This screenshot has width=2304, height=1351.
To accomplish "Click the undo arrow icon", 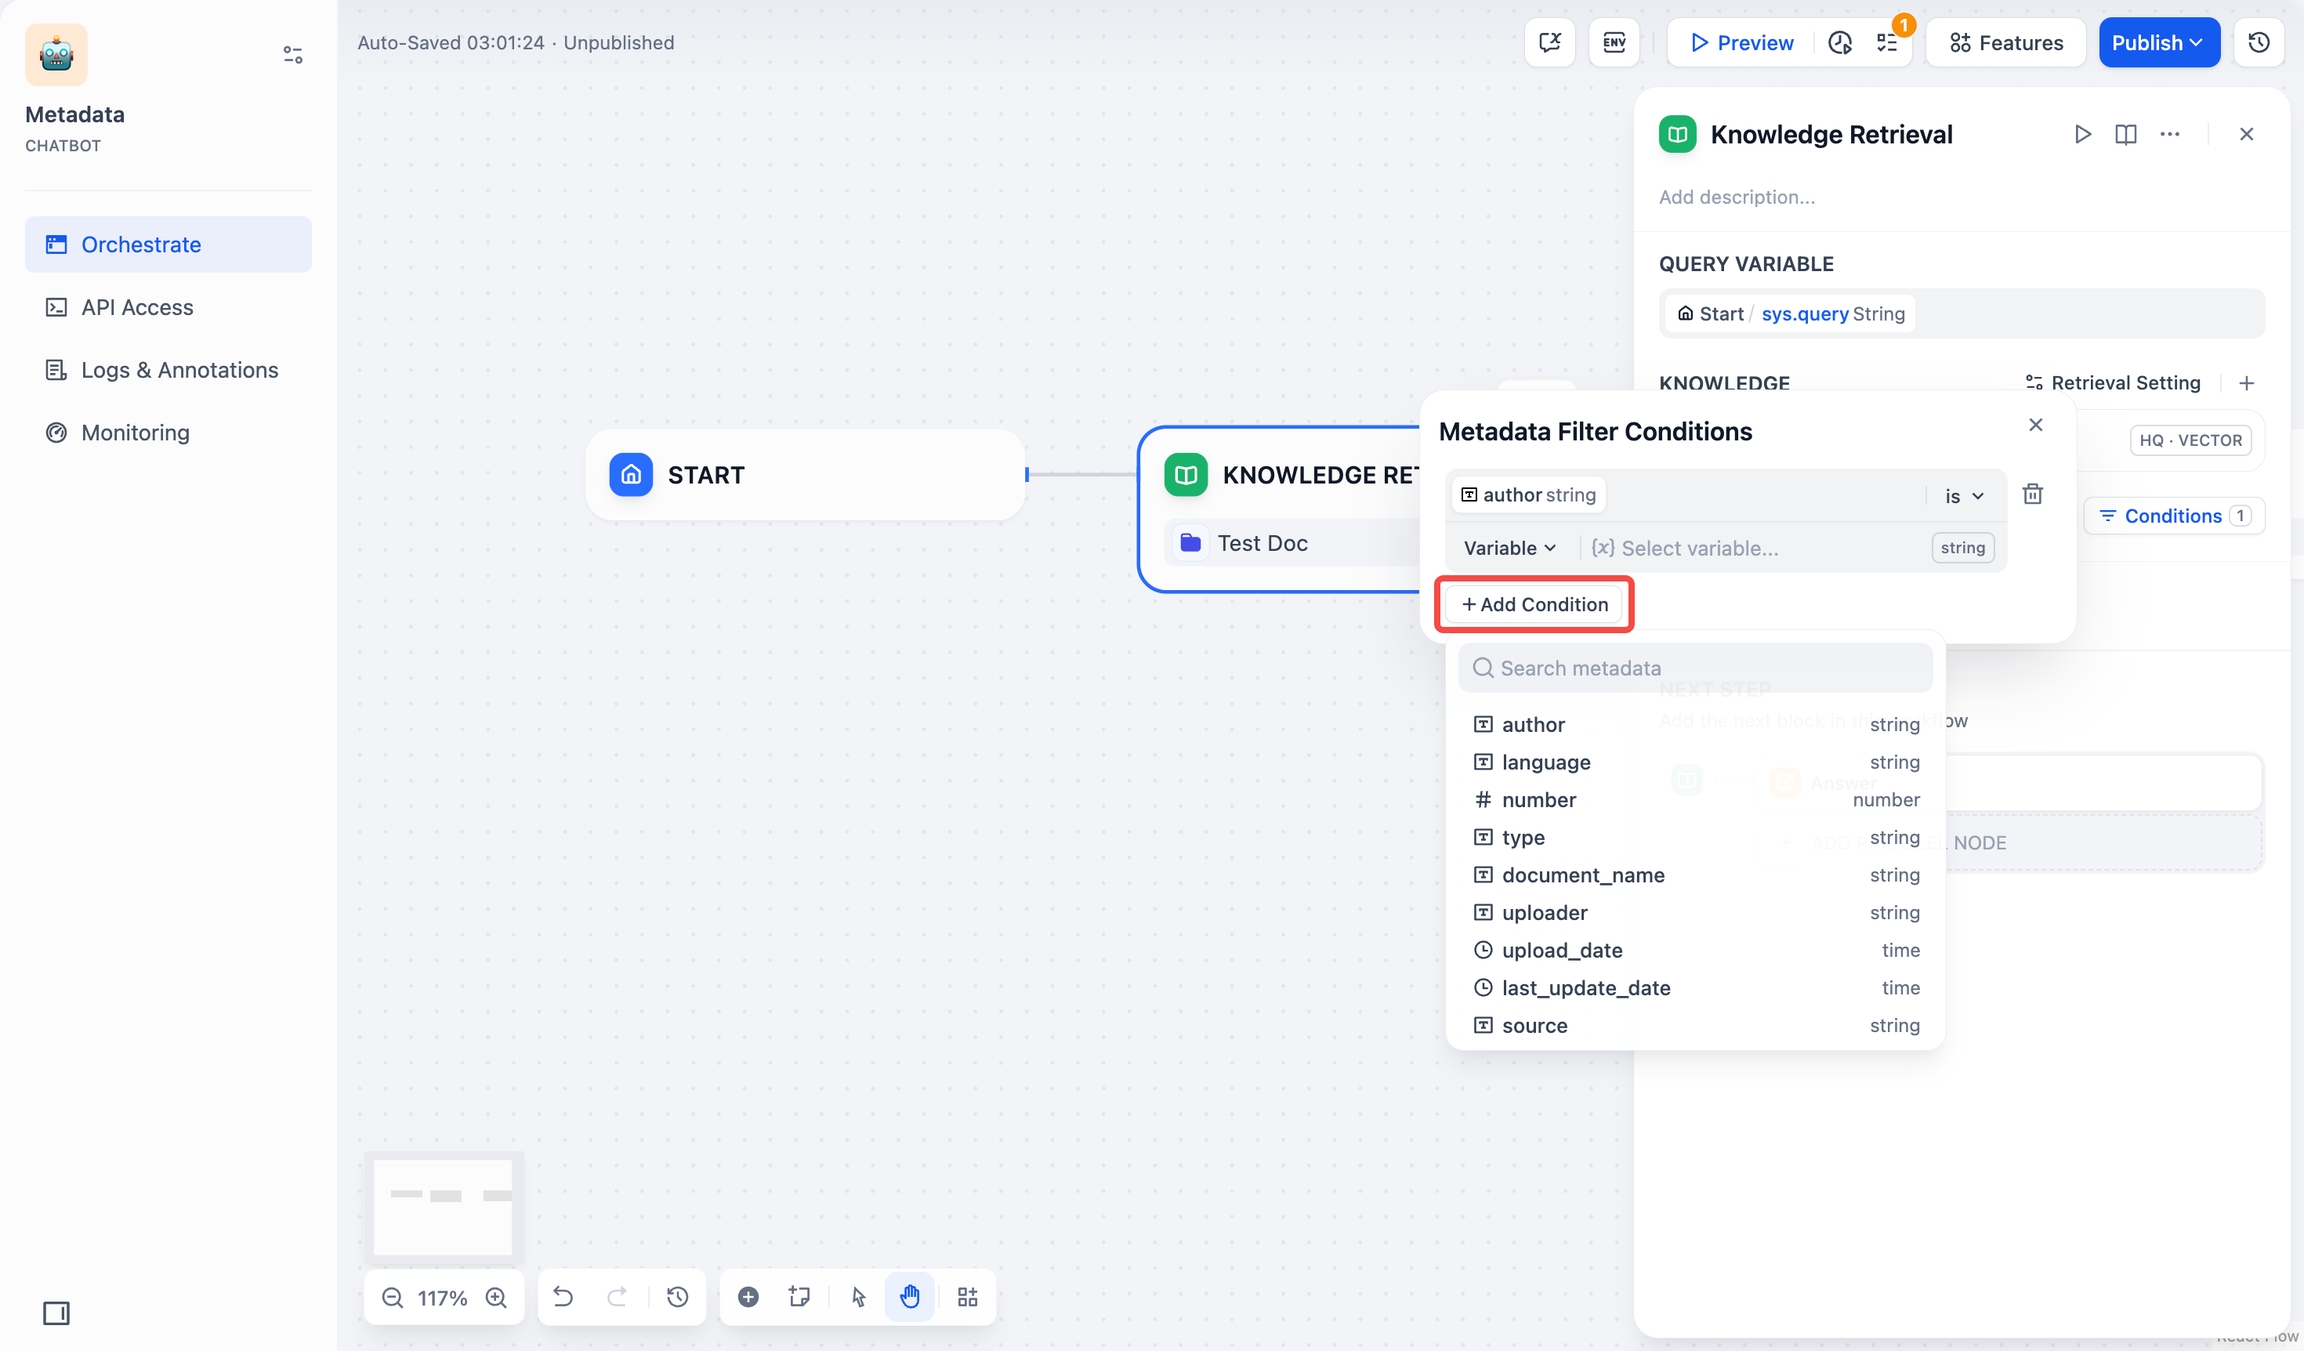I will (x=563, y=1297).
